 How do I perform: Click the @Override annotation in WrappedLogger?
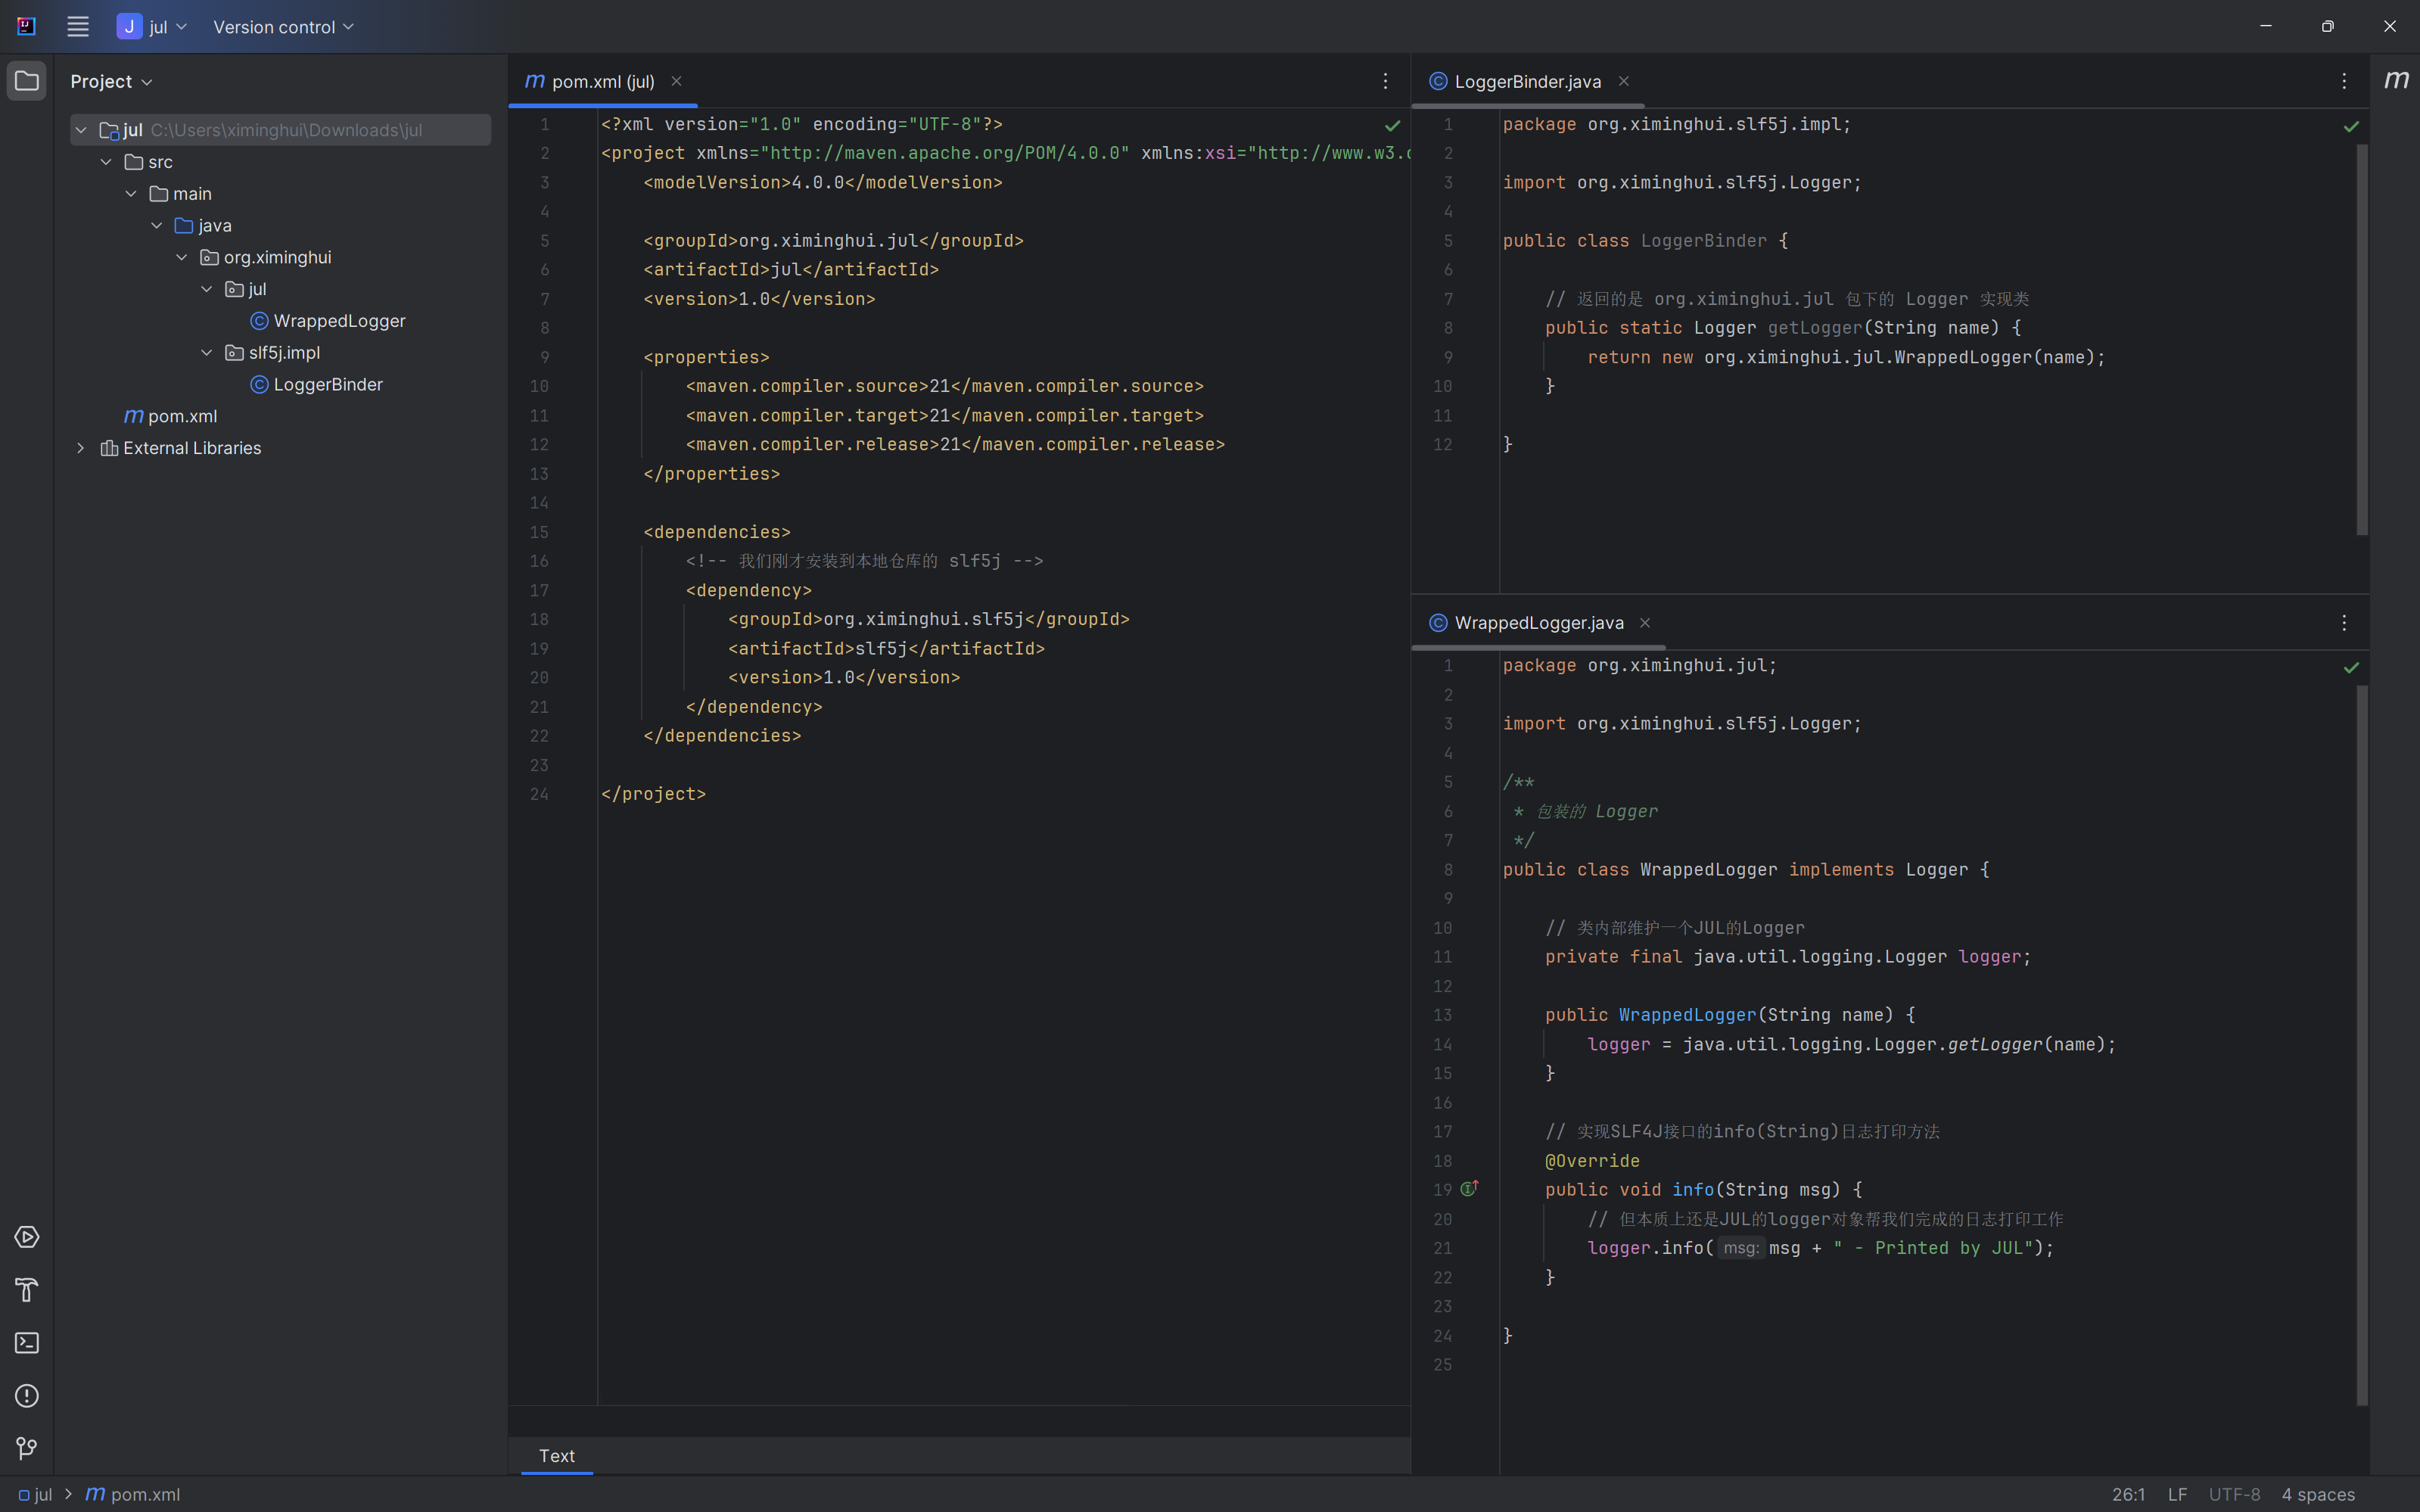[1592, 1161]
